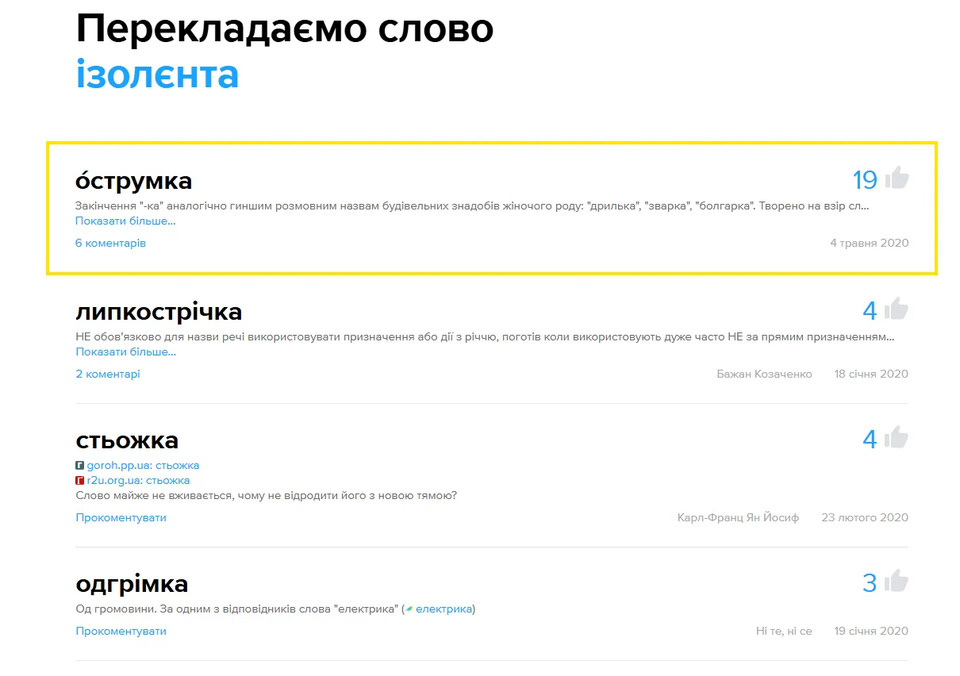This screenshot has height=676, width=960.
Task: Click the goroh.pp.ua favicon icon
Action: 80,466
